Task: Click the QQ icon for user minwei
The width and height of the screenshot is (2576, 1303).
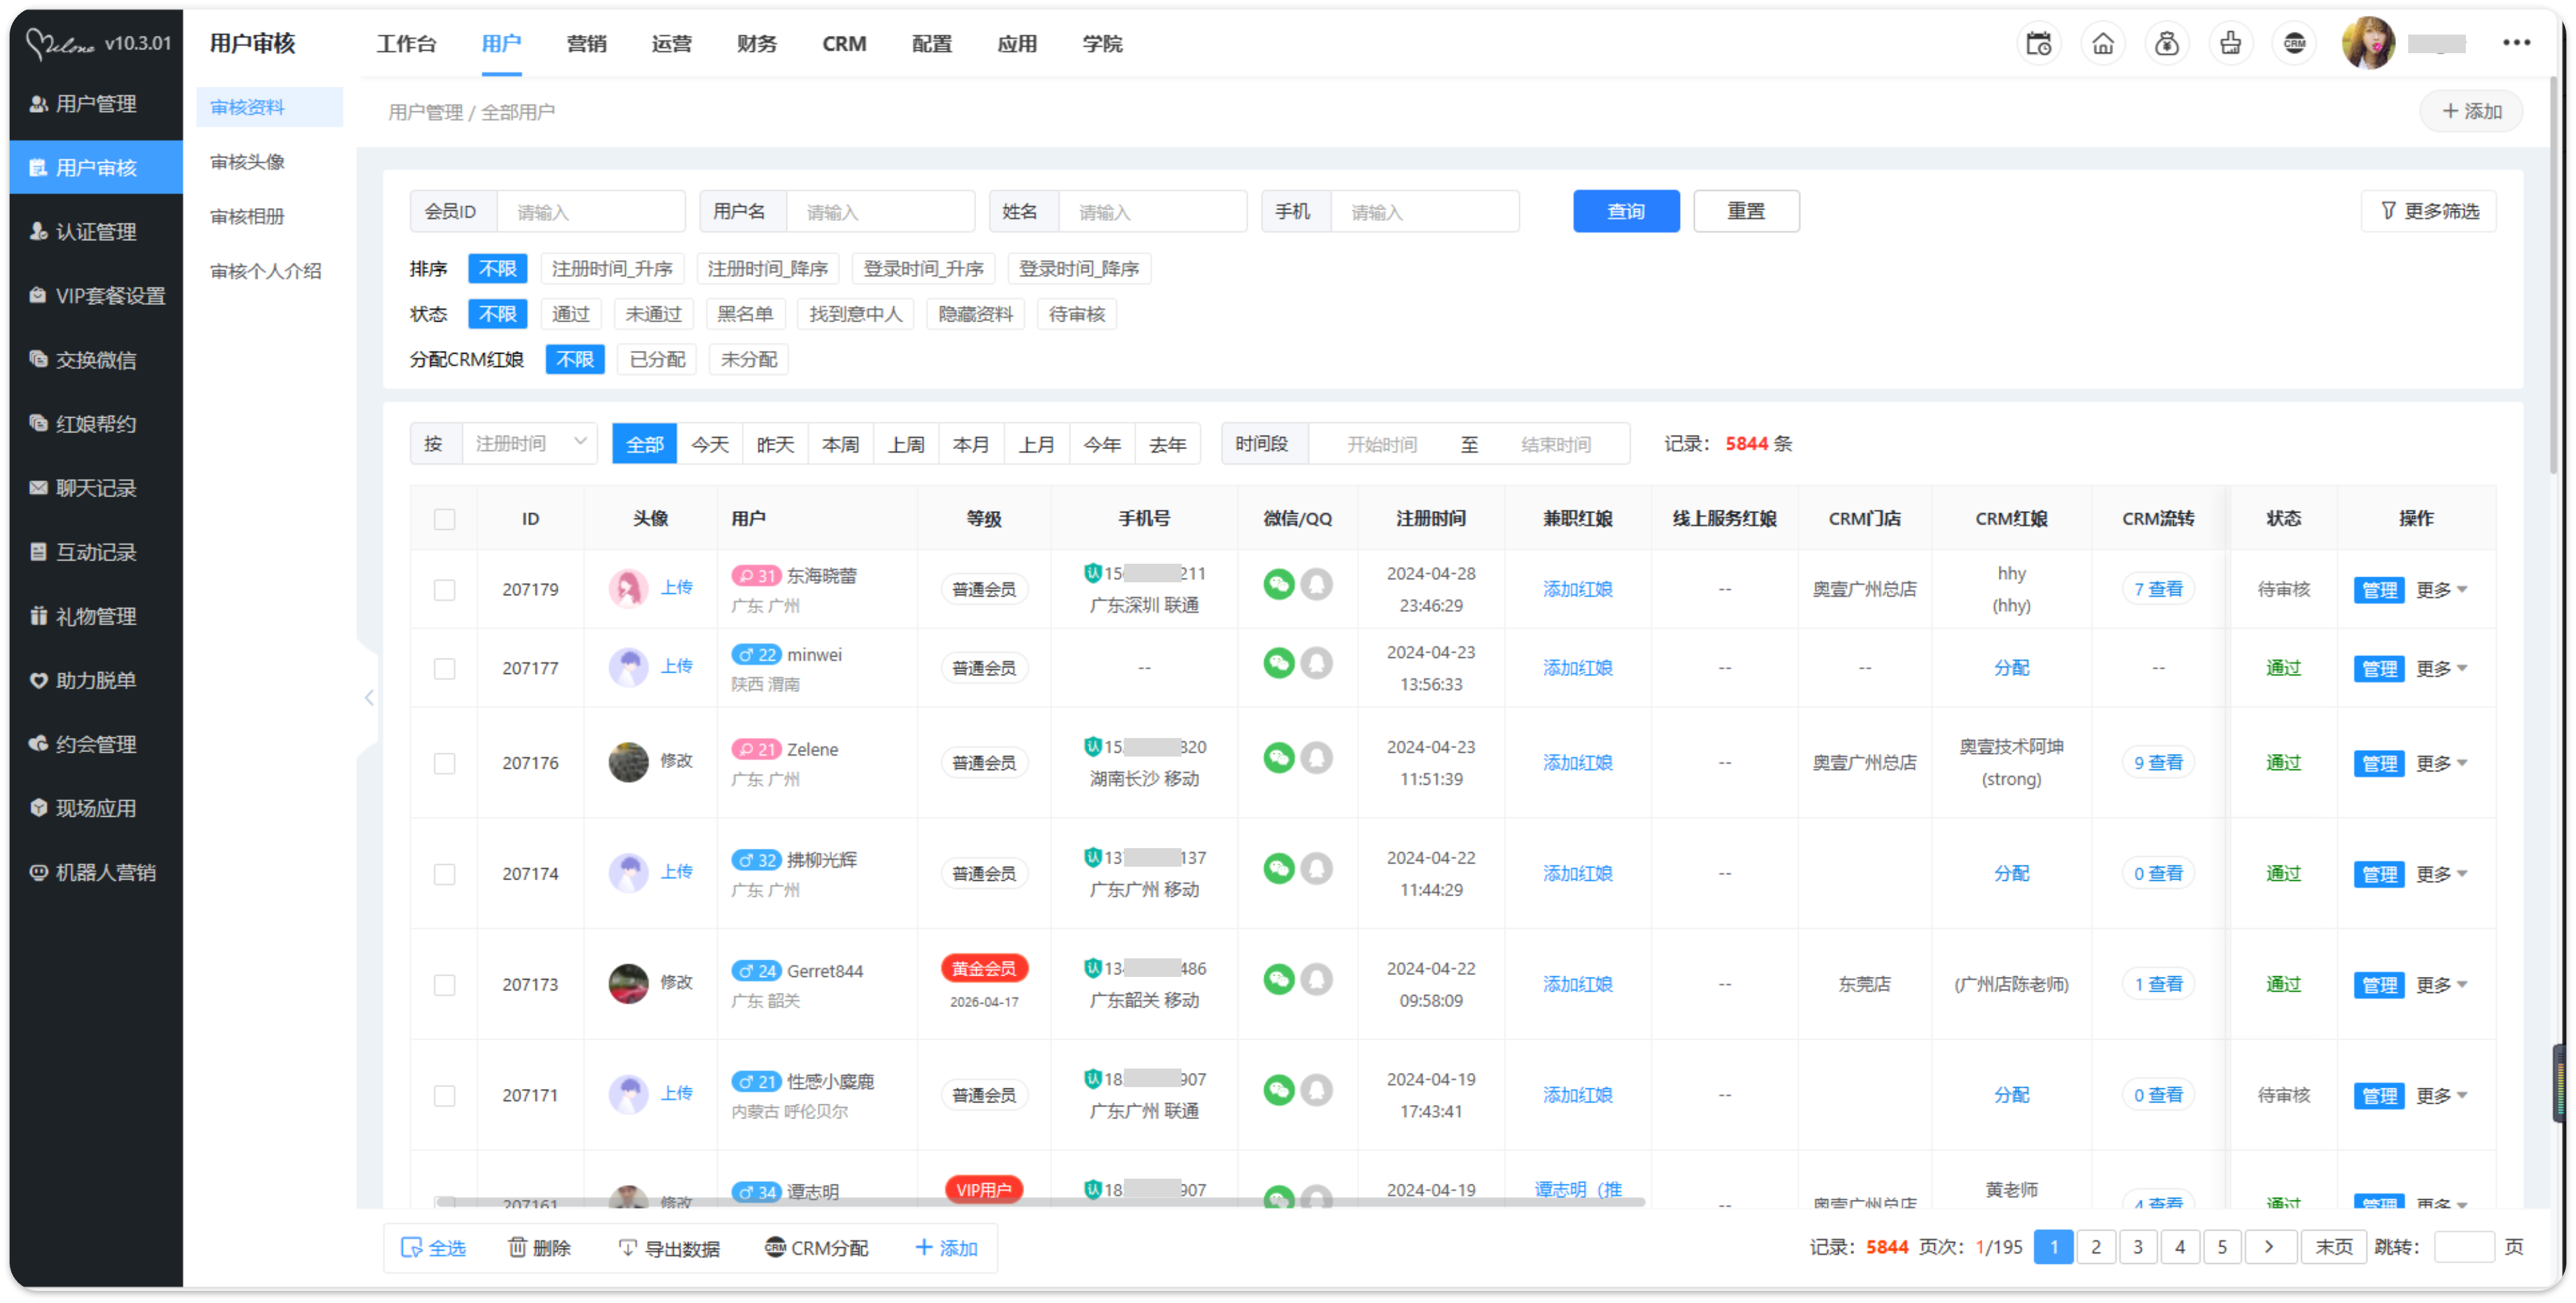Action: [1317, 663]
